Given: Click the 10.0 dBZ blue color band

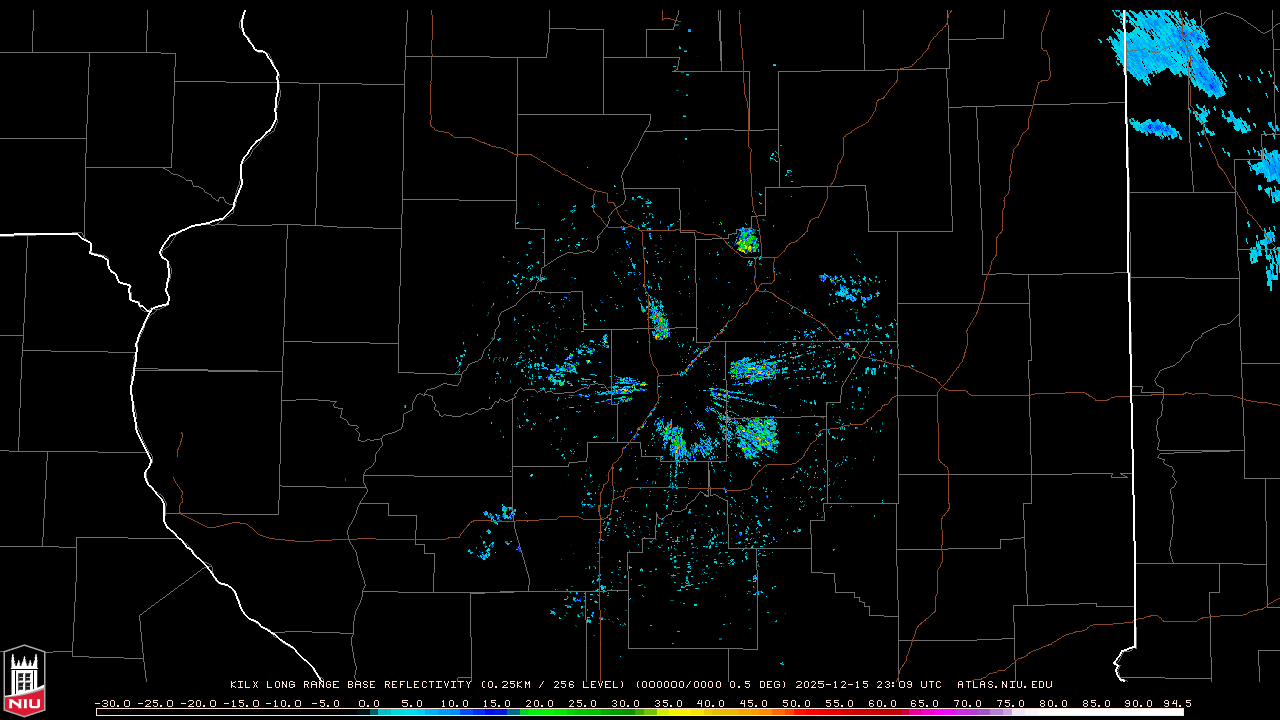Looking at the screenshot, I should 455,712.
